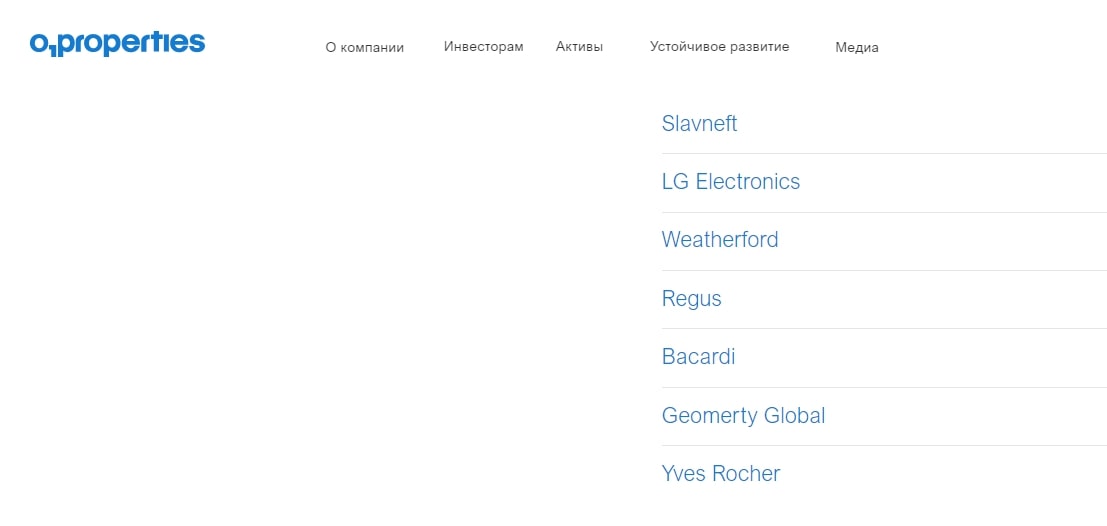Image resolution: width=1107 pixels, height=526 pixels.
Task: Open the О компании menu
Action: [364, 48]
